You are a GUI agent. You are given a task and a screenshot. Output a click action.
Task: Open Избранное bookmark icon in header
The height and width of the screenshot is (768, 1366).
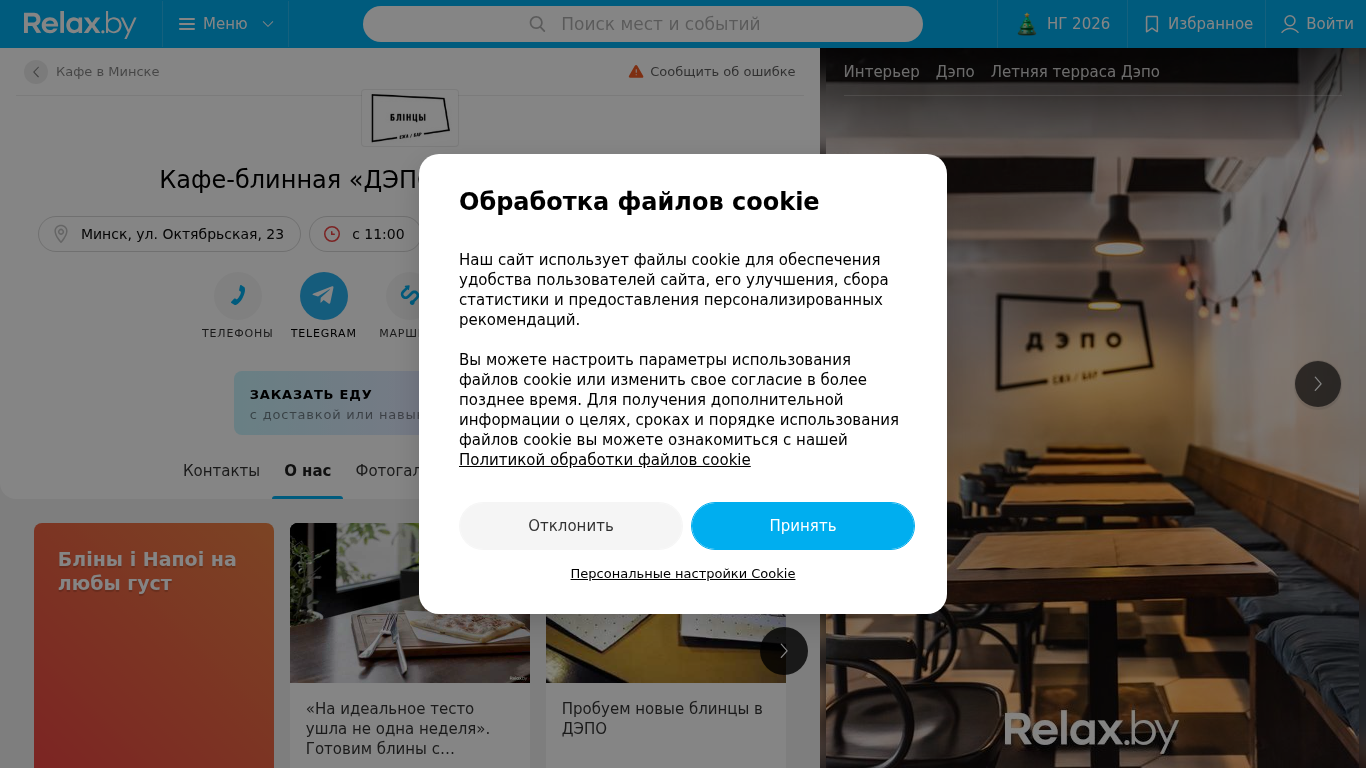coord(1152,24)
